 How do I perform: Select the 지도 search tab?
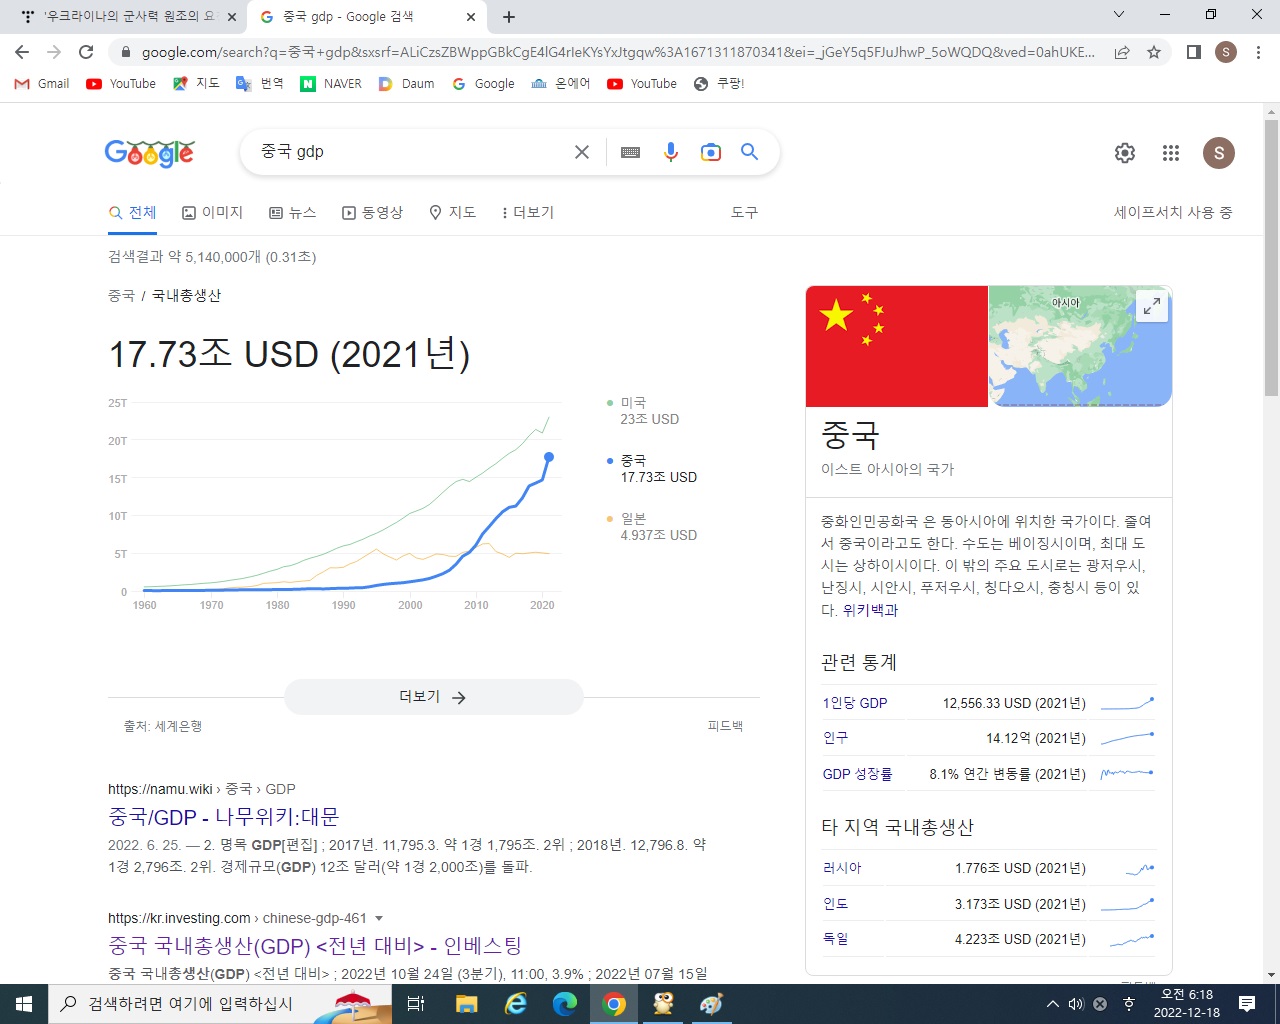click(x=452, y=212)
